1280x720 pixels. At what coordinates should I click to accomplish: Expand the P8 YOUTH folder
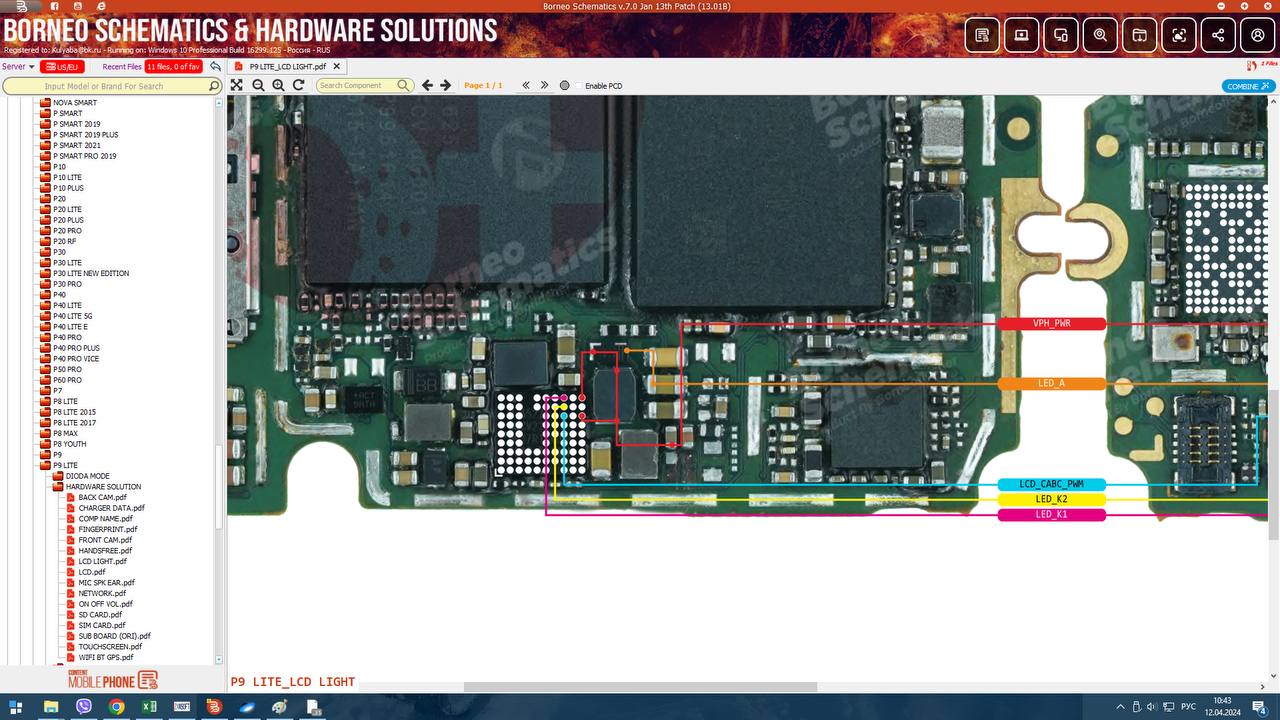(45, 444)
